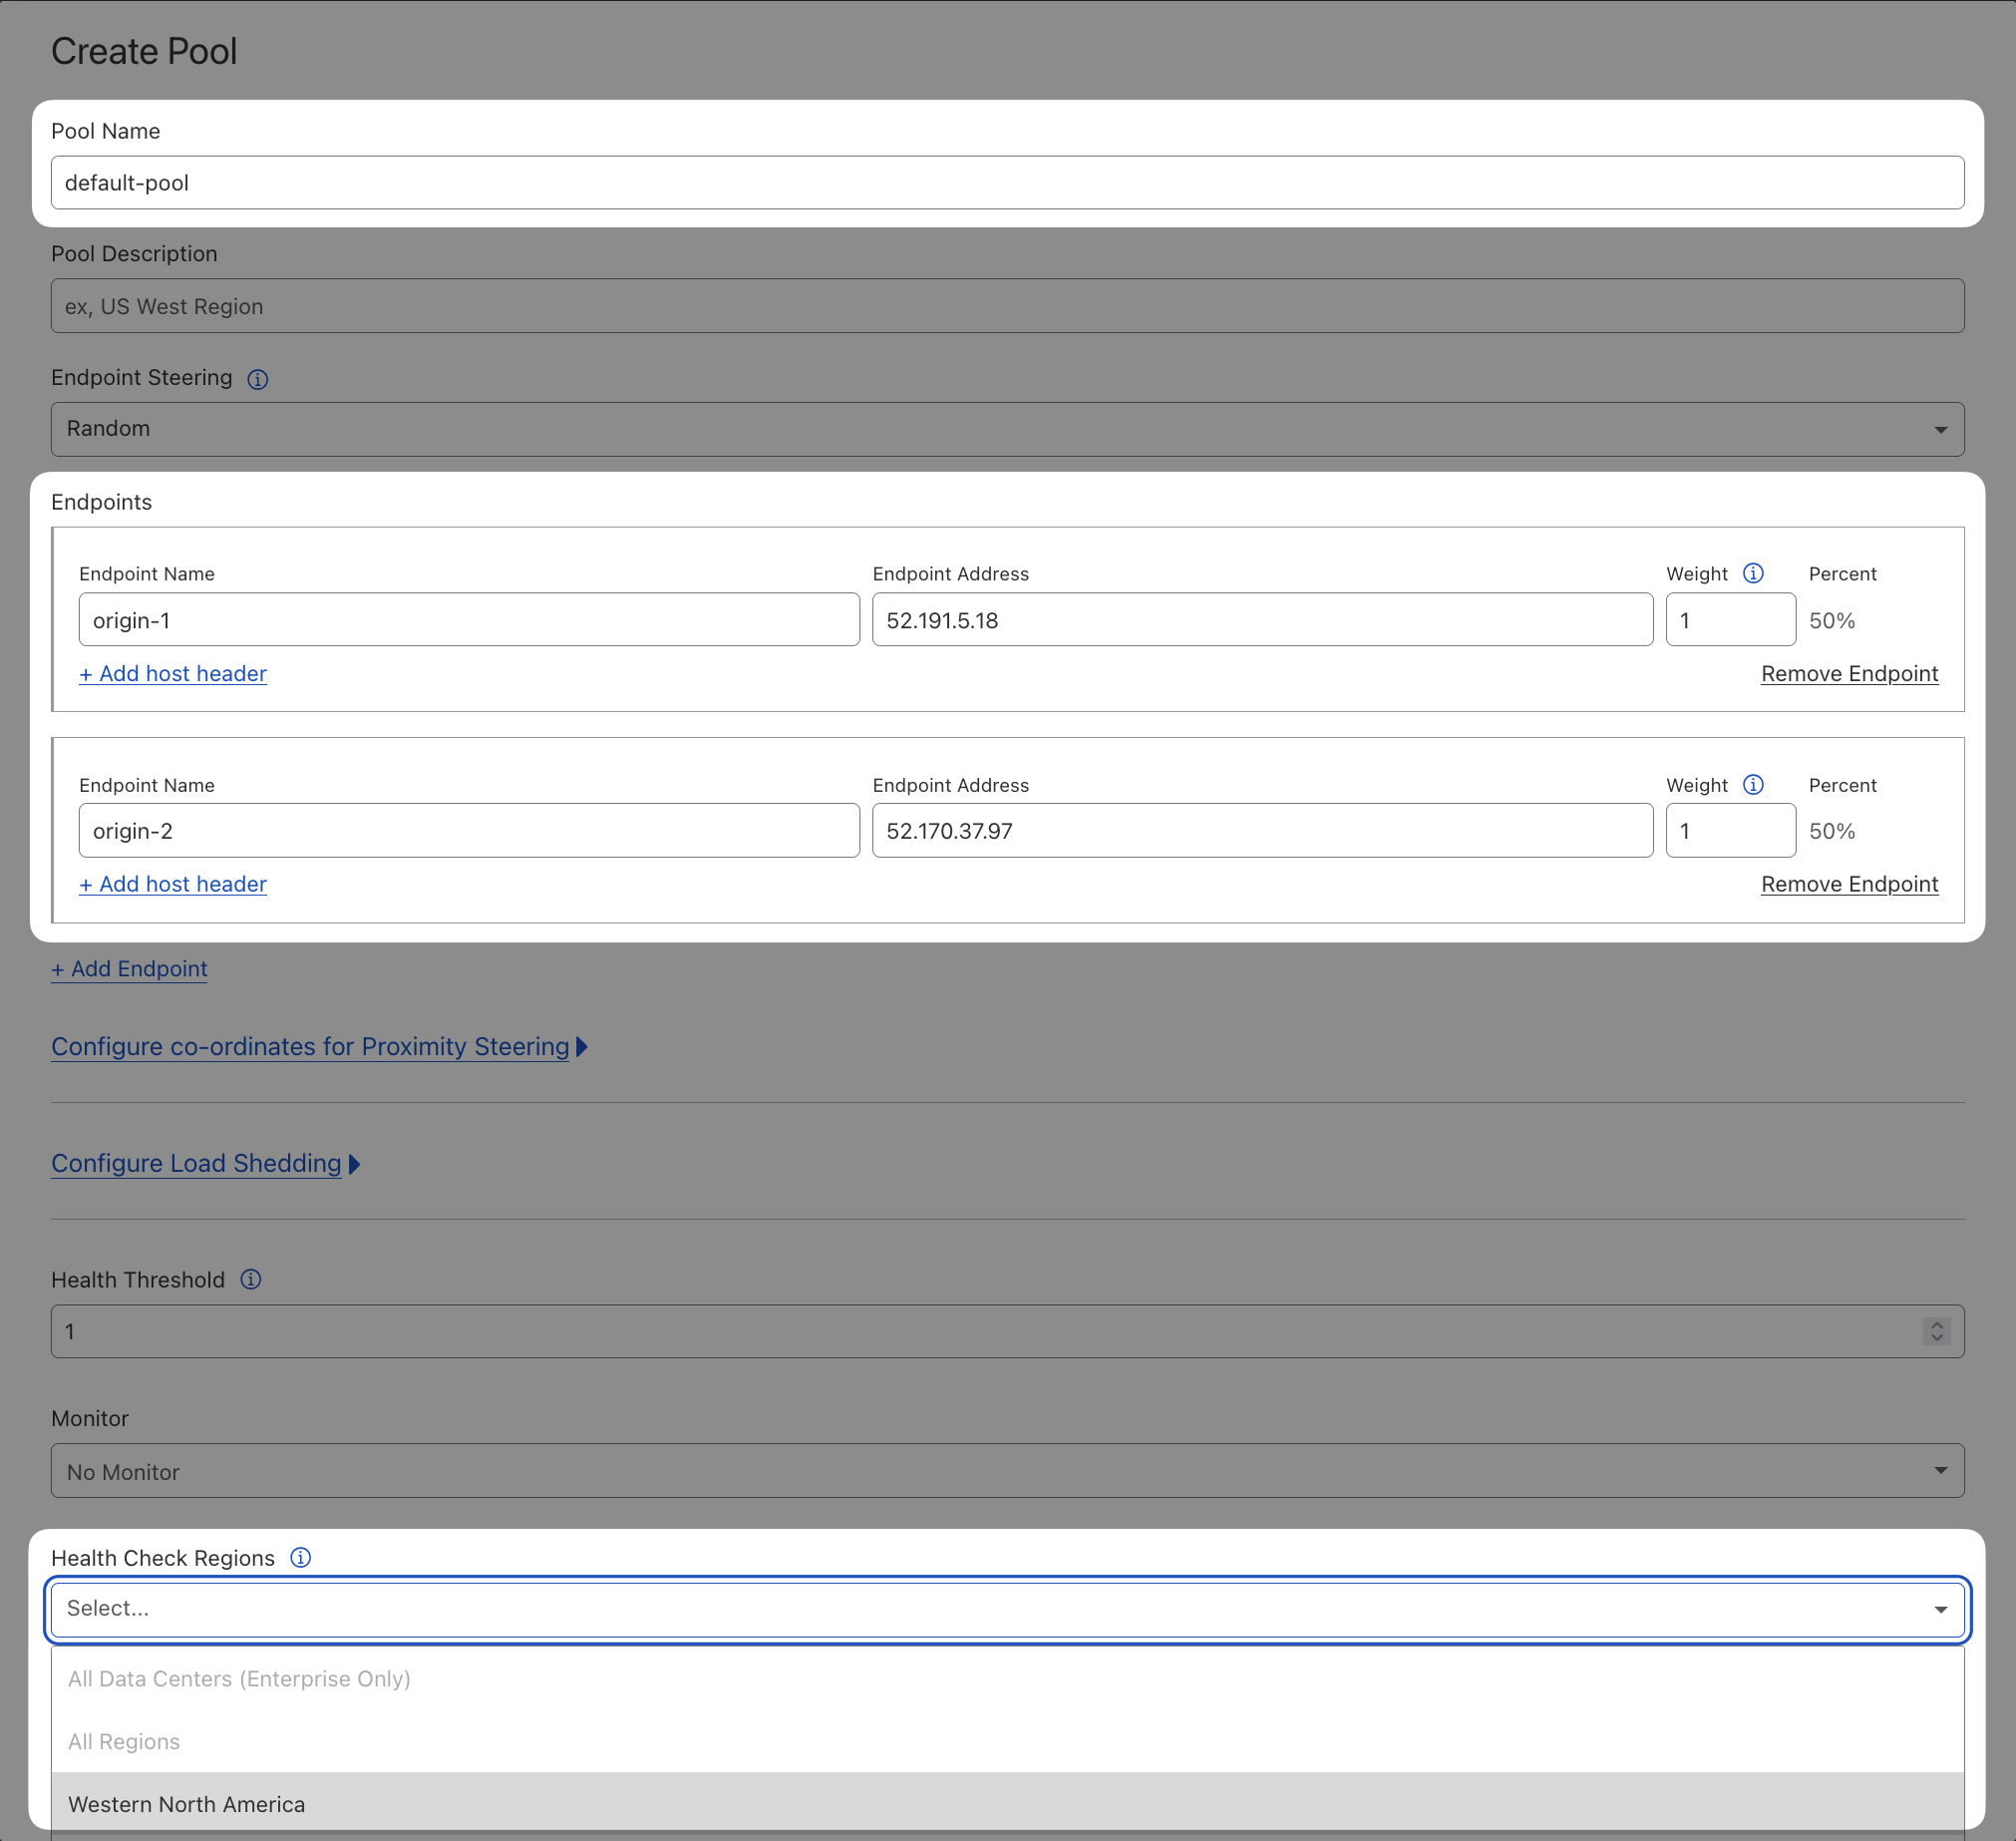Choose All Data Centers (Enterprise Only) option

(x=1007, y=1678)
